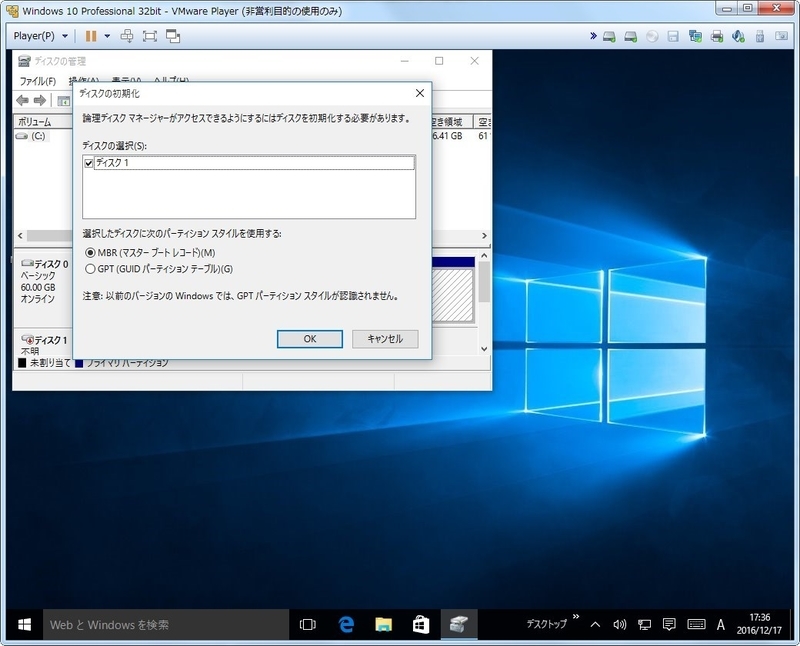Click the second hard disk device icon

coord(631,37)
